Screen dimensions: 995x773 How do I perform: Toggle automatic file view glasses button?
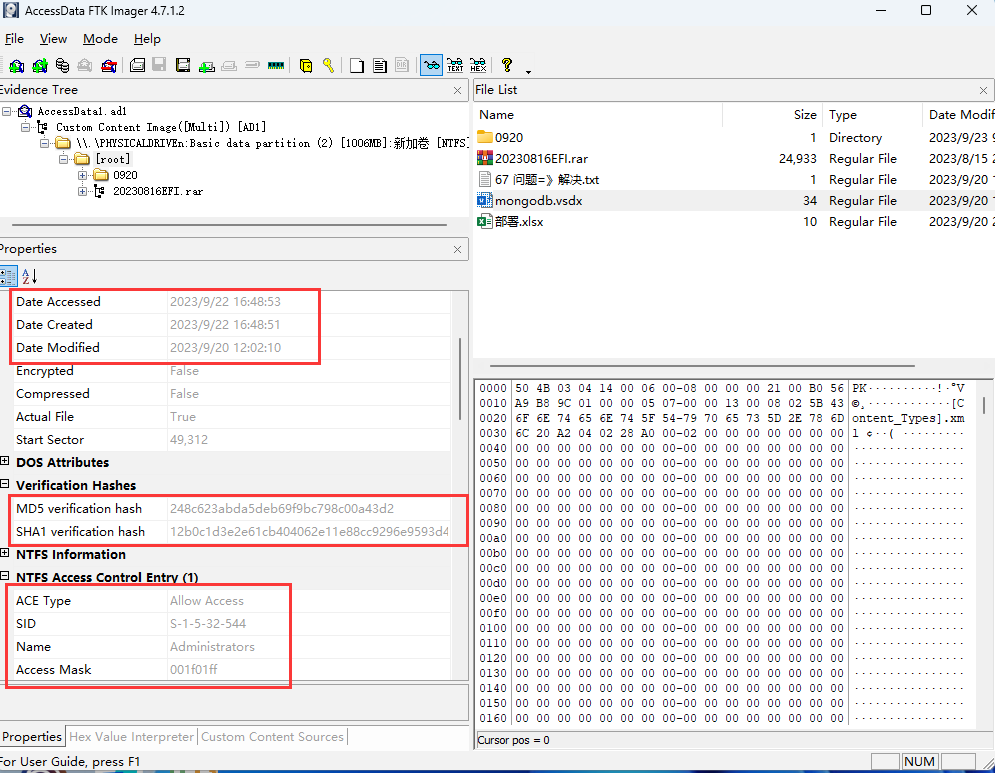pyautogui.click(x=431, y=66)
